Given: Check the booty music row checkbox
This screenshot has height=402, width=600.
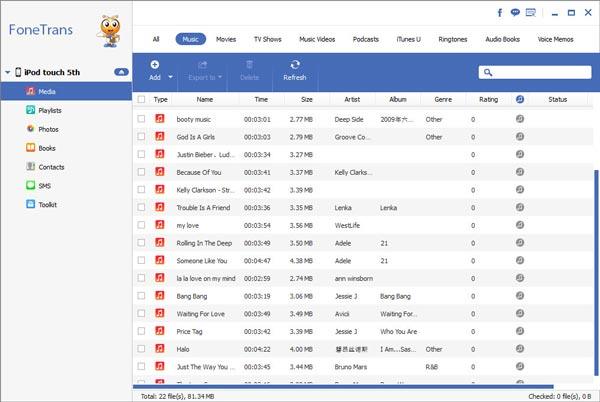Looking at the screenshot, I should coord(142,119).
